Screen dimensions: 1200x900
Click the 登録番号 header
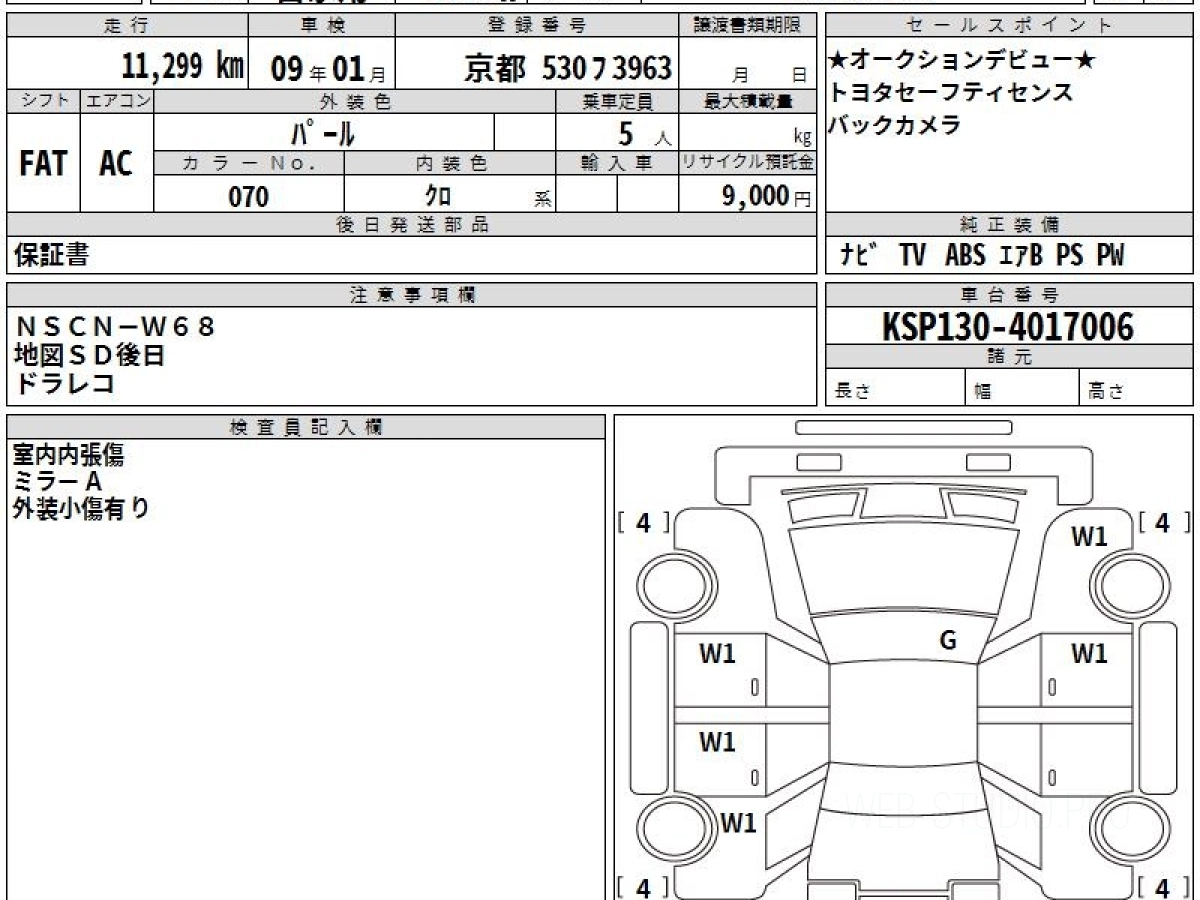click(x=538, y=26)
